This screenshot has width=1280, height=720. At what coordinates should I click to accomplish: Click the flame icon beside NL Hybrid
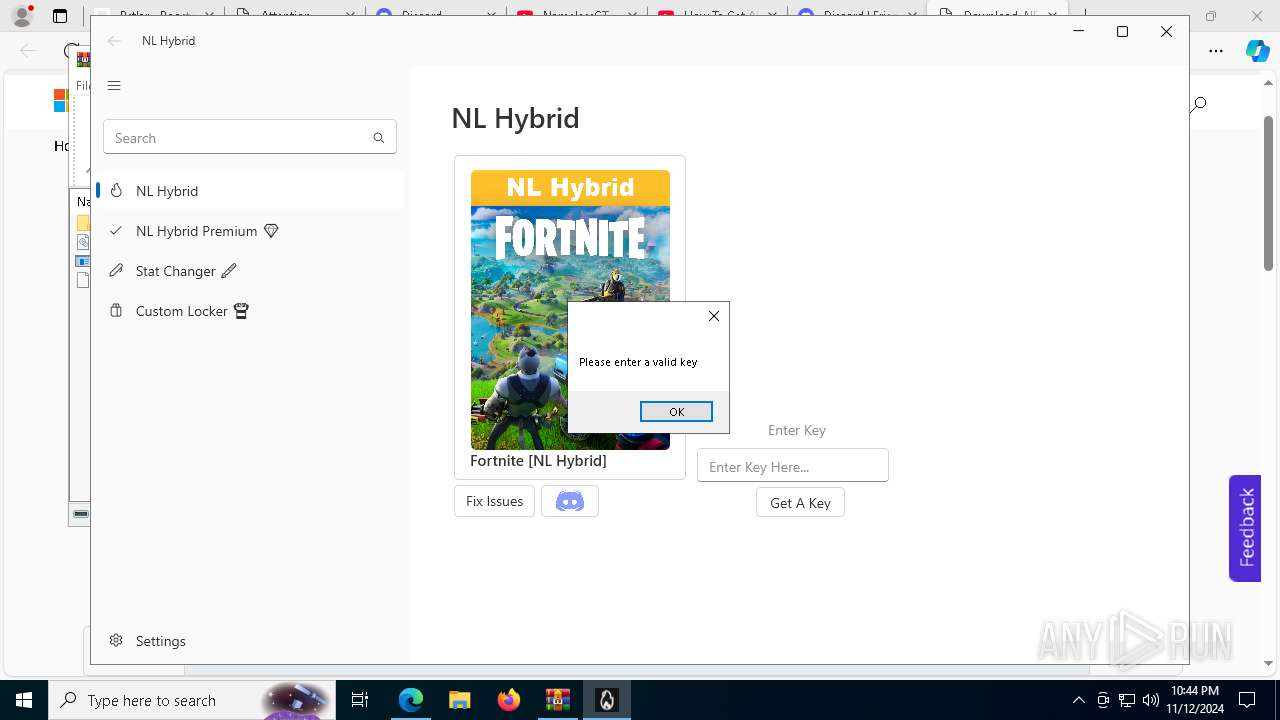pyautogui.click(x=116, y=191)
